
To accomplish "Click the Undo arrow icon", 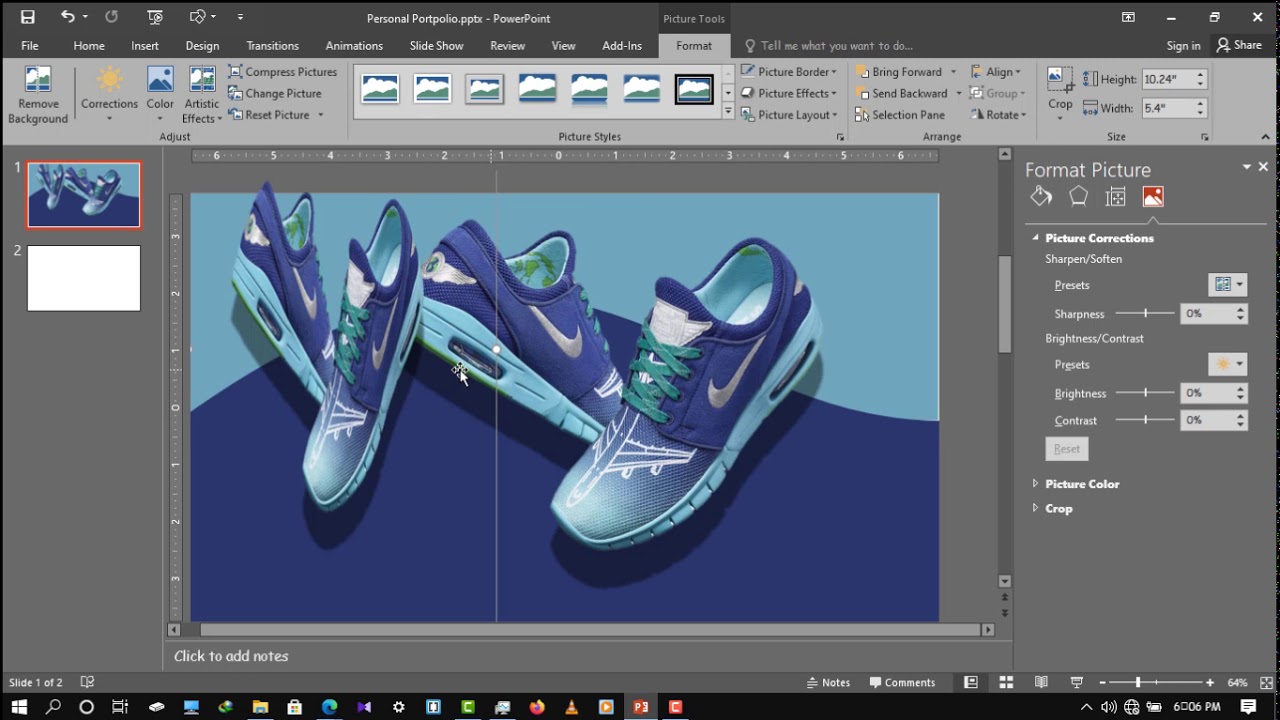I will [68, 17].
